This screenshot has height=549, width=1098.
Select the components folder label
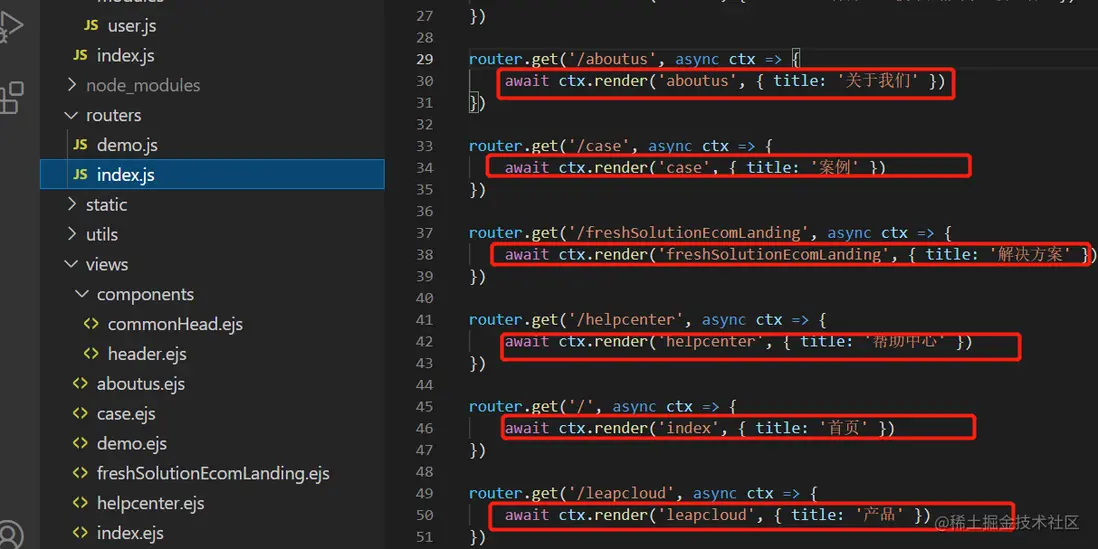click(x=146, y=295)
